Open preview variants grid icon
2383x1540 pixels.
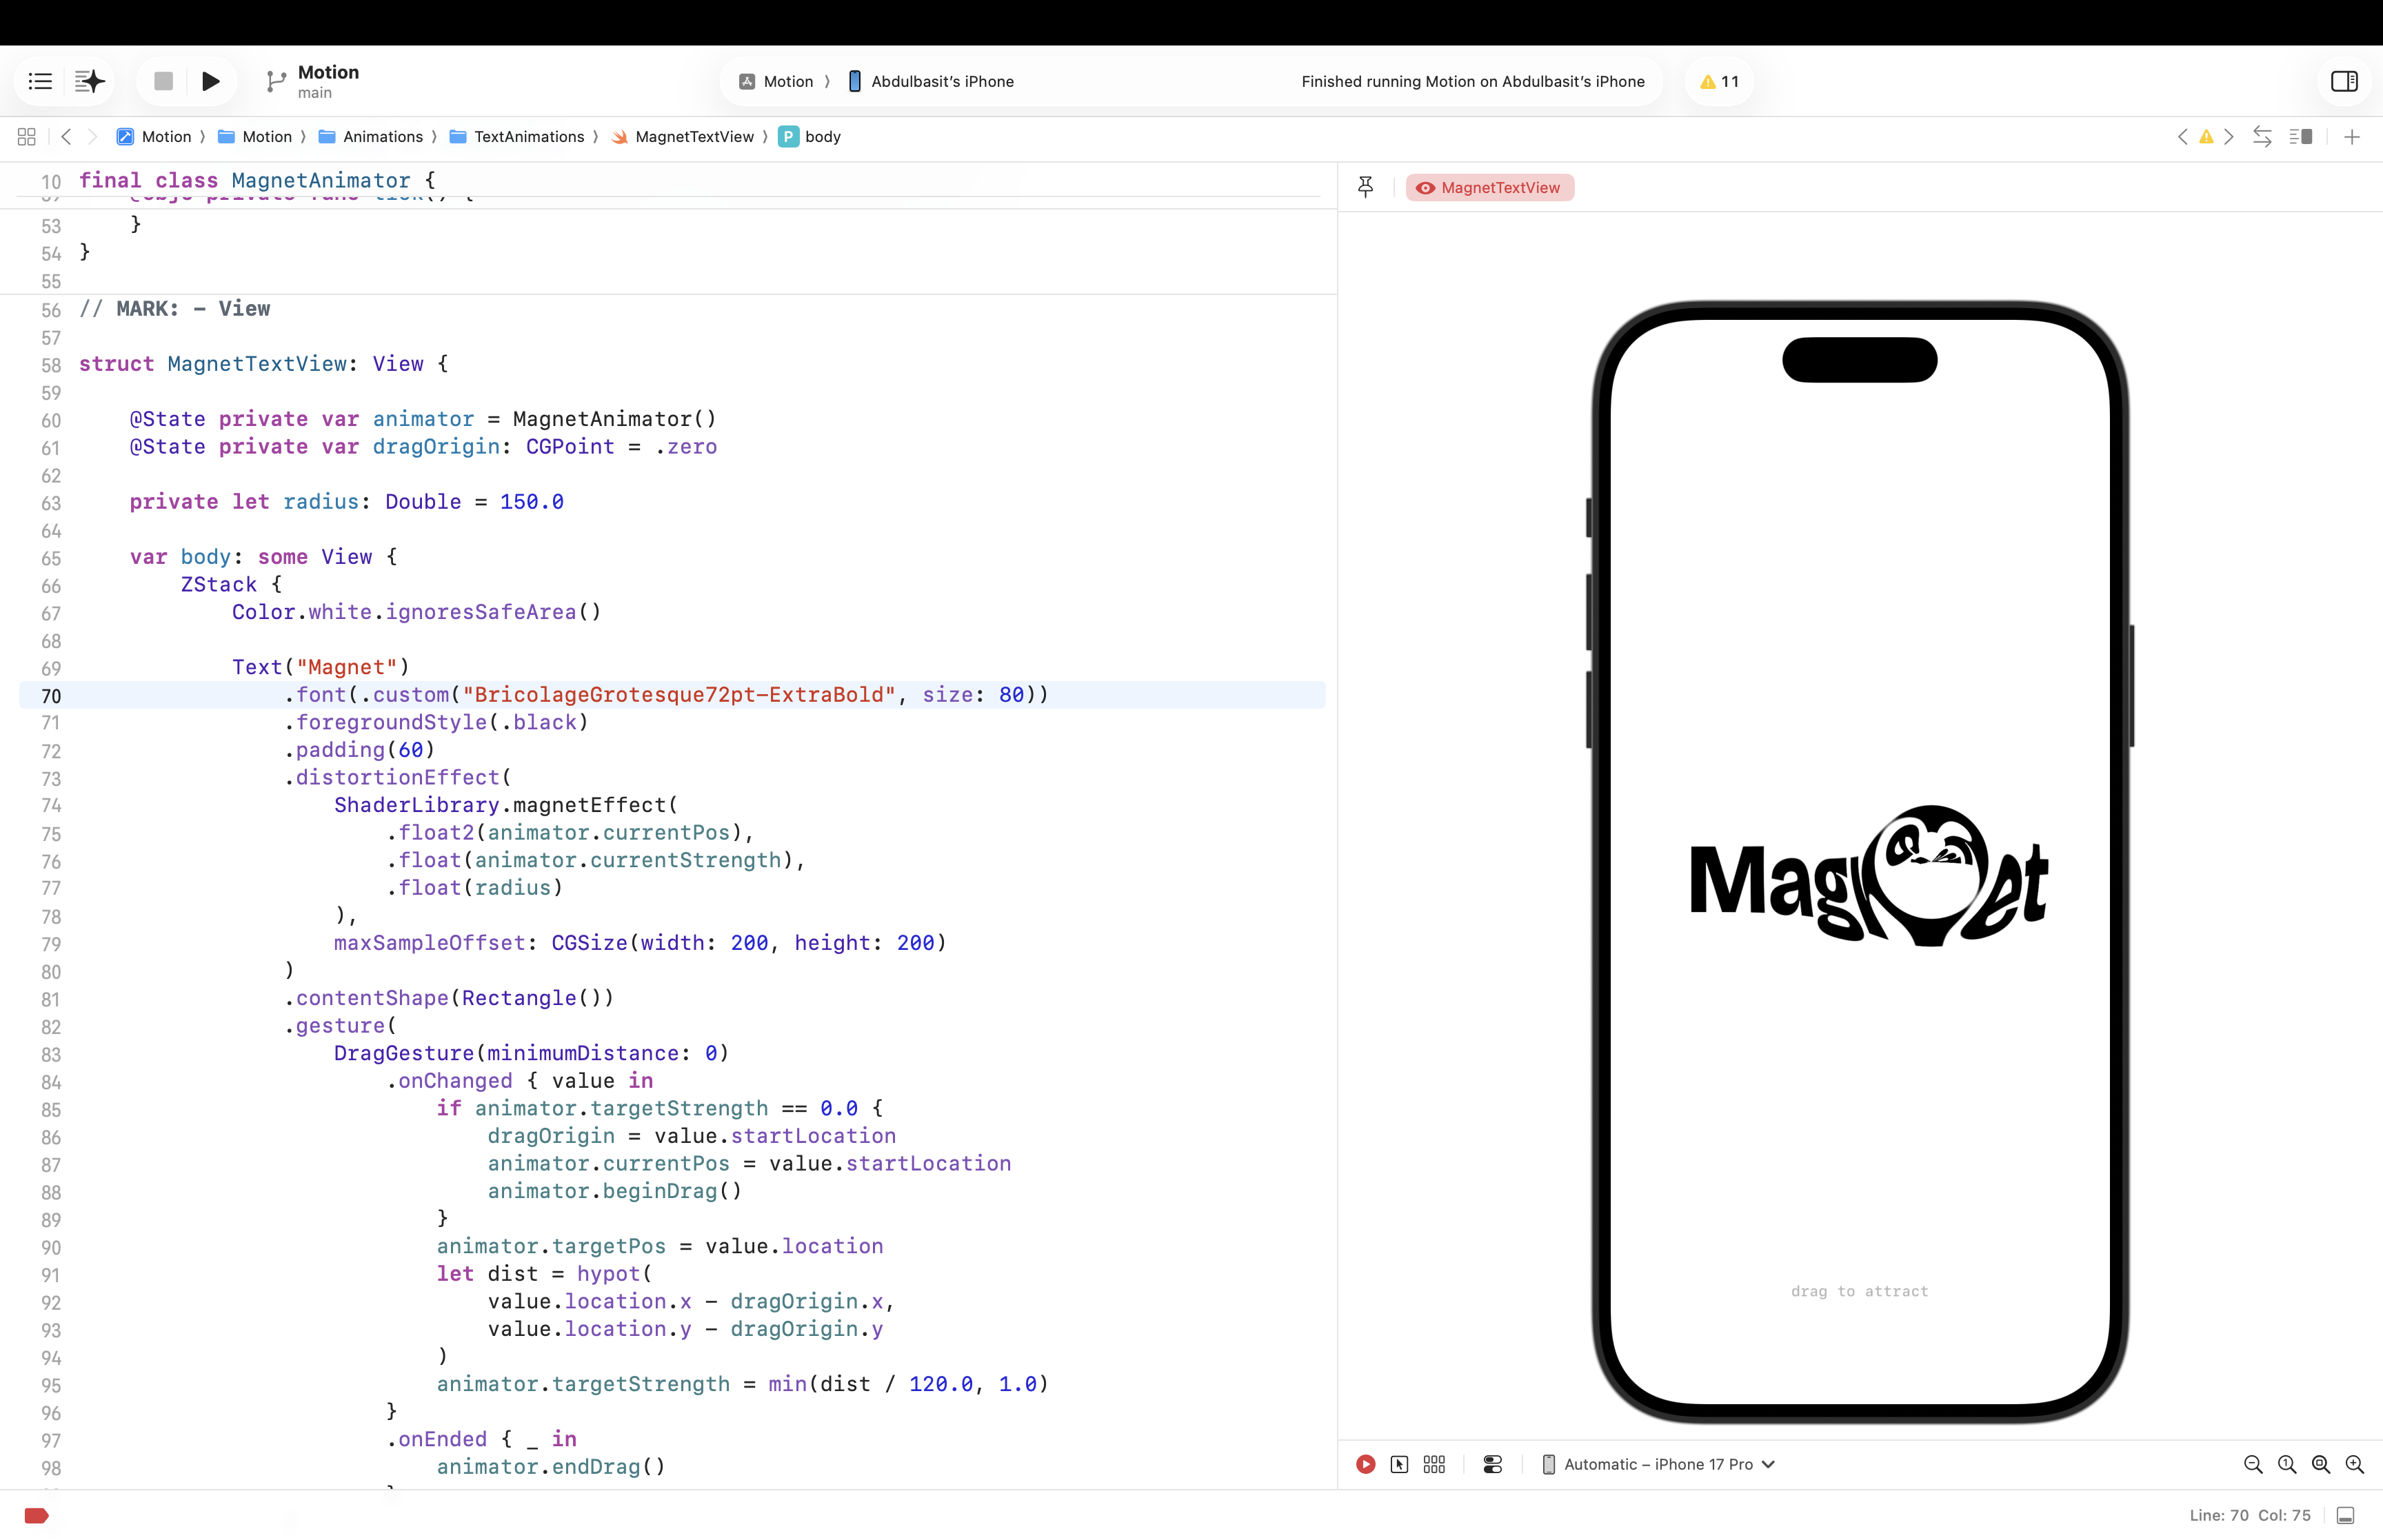coord(1434,1464)
